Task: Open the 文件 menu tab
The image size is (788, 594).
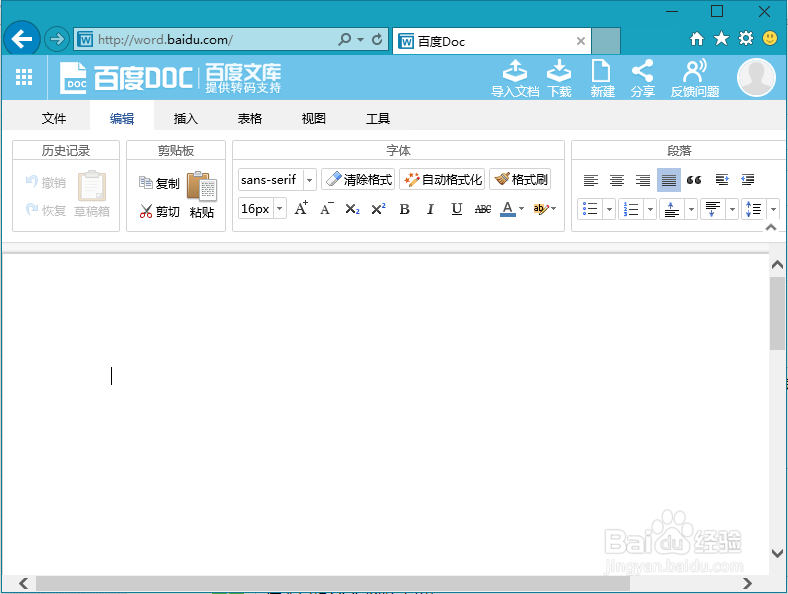Action: pos(54,119)
